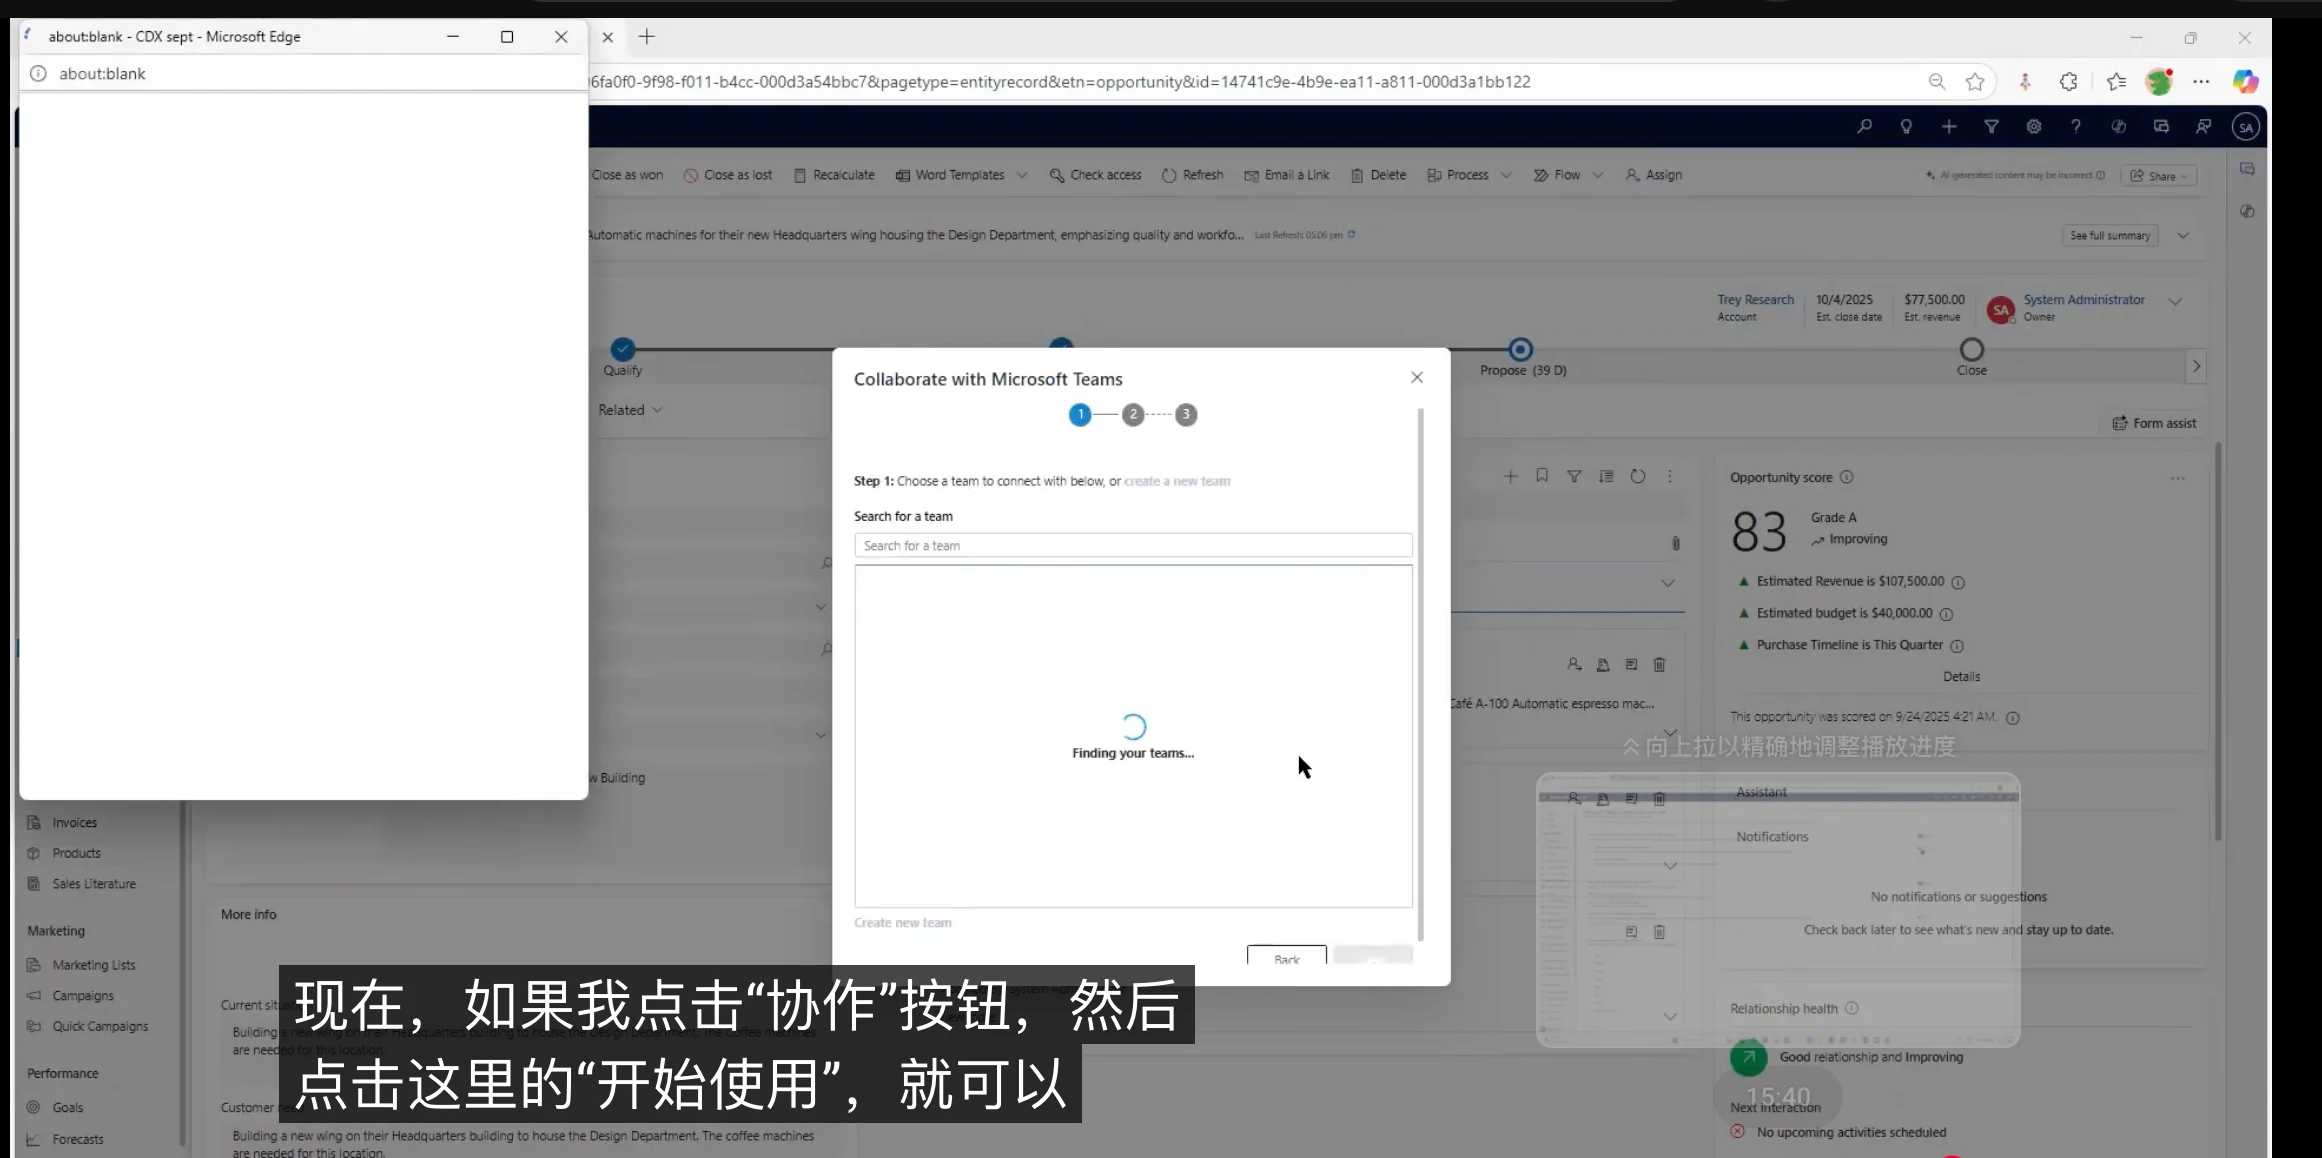Add page to favorites with star icon
2322x1158 pixels.
[1975, 82]
